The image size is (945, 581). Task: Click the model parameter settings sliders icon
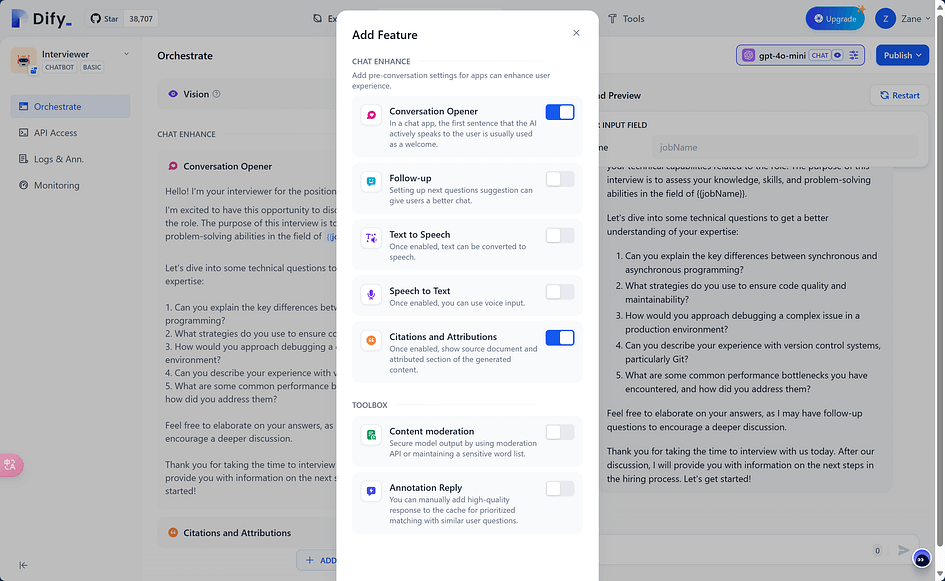coord(853,55)
